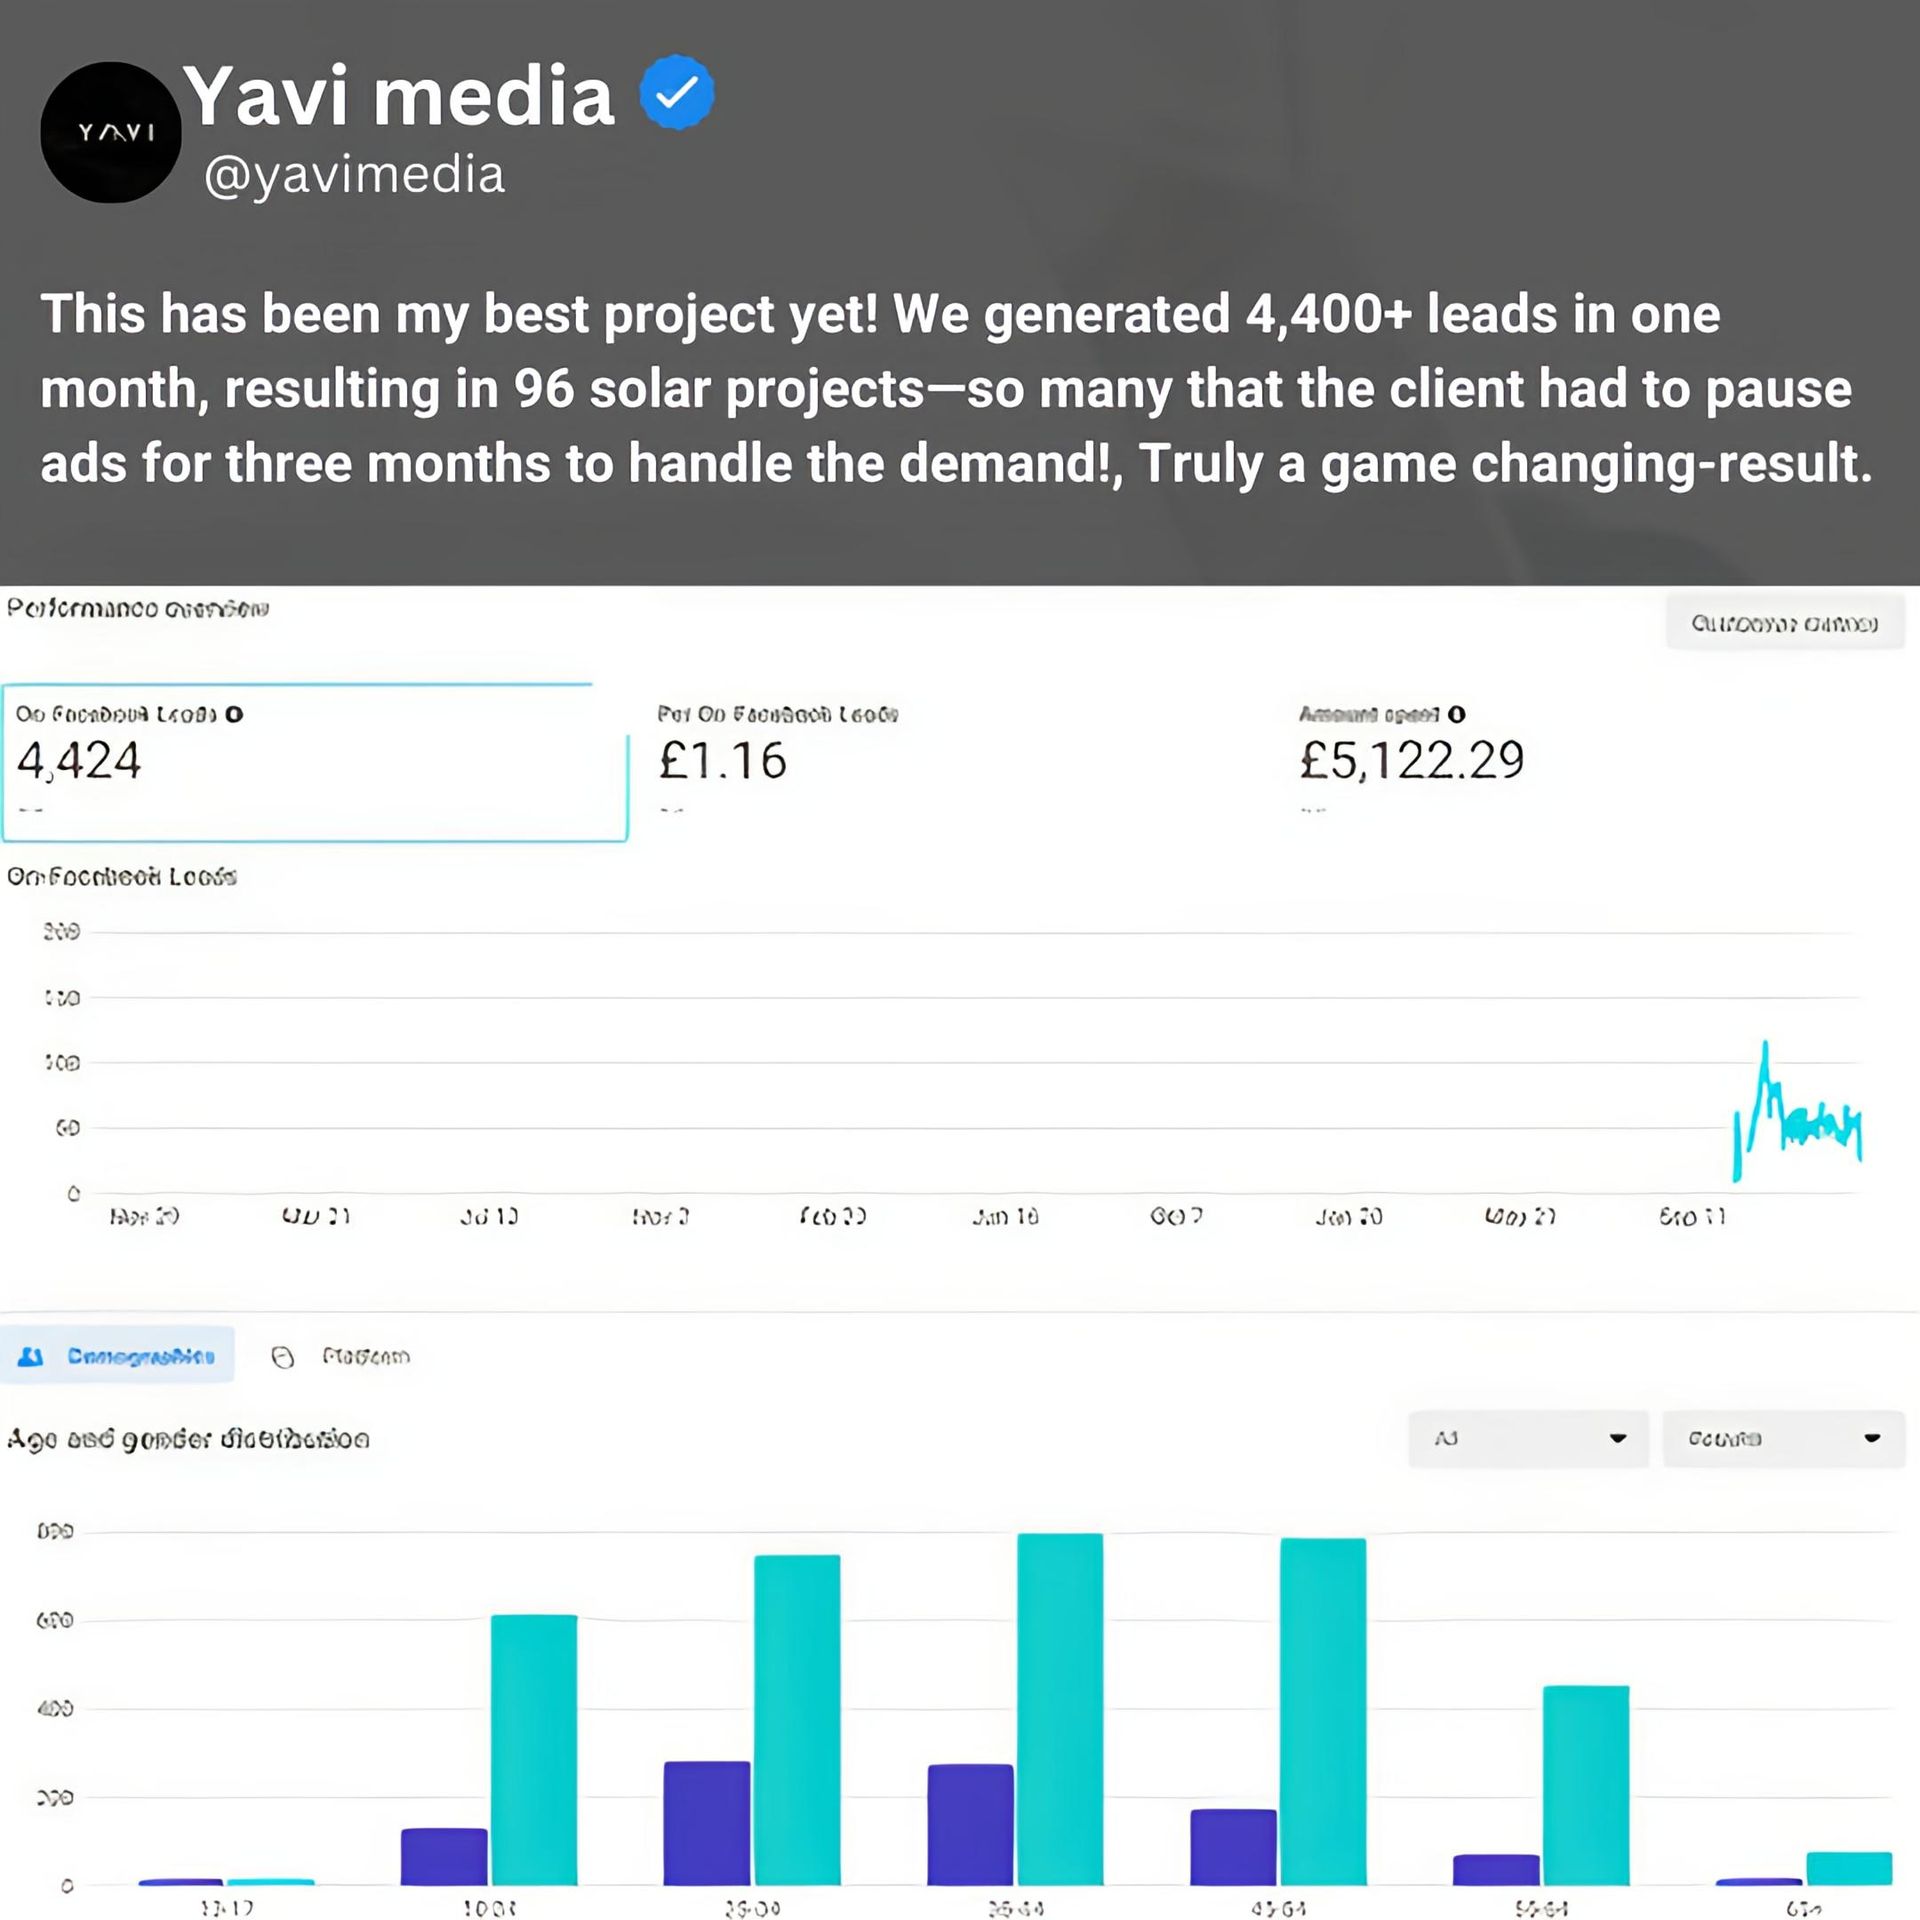Click the people icon on the Demographics tab
The height and width of the screenshot is (1920, 1920).
[x=32, y=1356]
